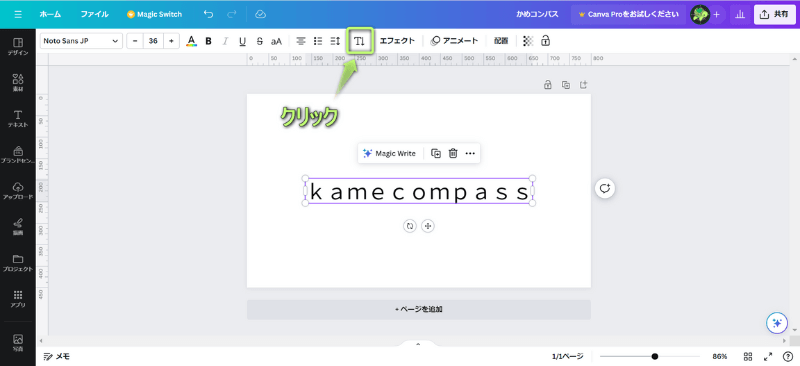Toggle uppercase aA formatting

tap(277, 41)
